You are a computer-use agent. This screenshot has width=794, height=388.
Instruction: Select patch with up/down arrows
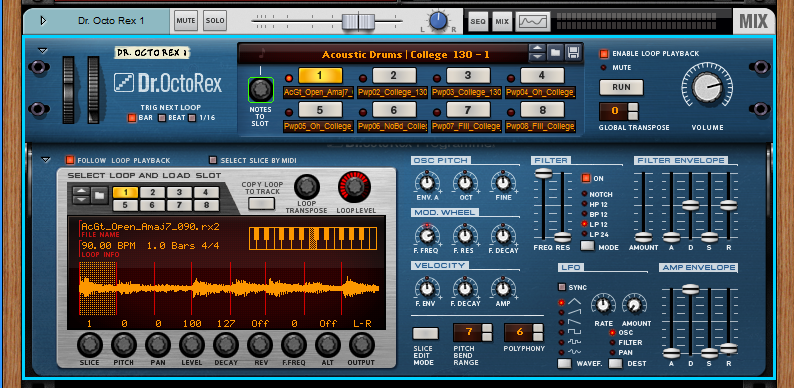537,53
